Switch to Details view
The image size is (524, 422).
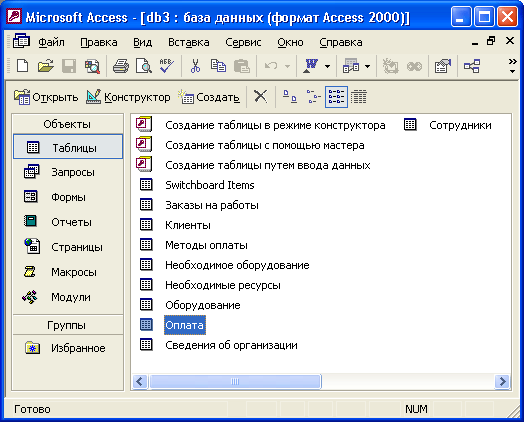coord(359,97)
